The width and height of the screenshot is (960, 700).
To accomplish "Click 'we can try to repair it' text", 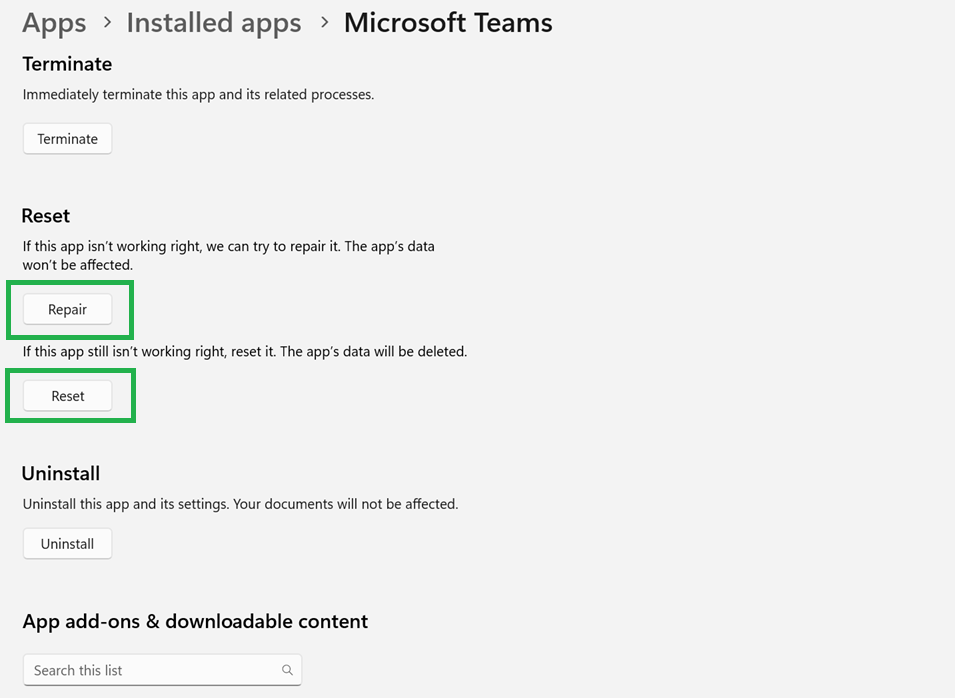I will (273, 247).
